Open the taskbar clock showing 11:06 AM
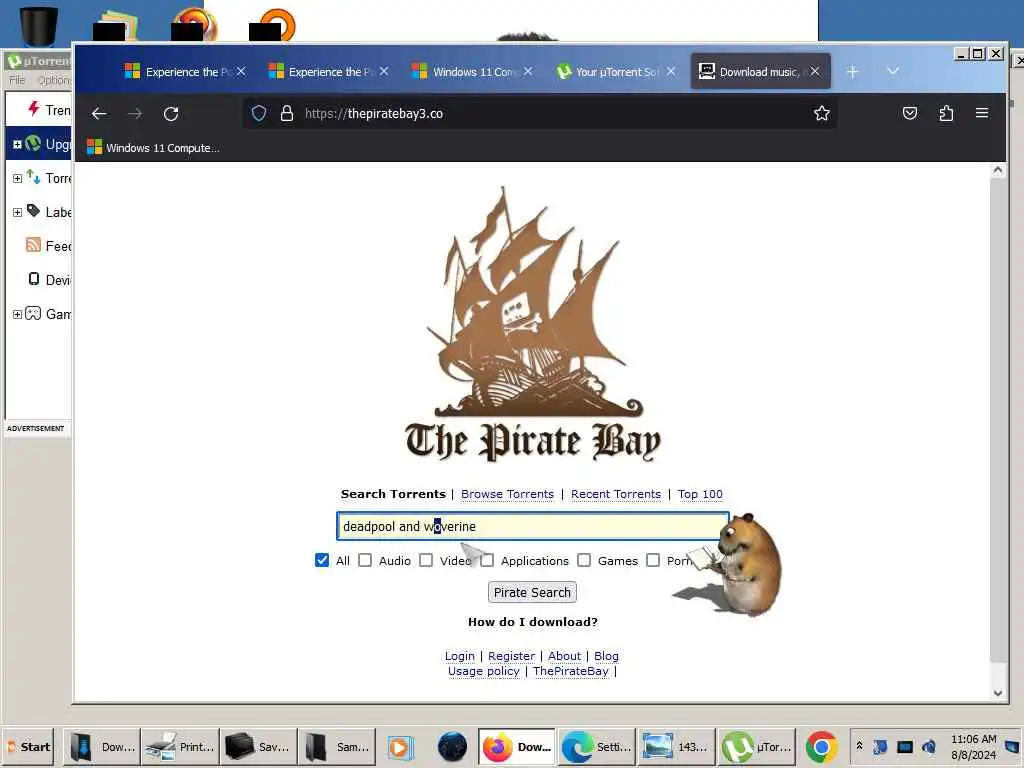This screenshot has height=768, width=1024. point(974,747)
